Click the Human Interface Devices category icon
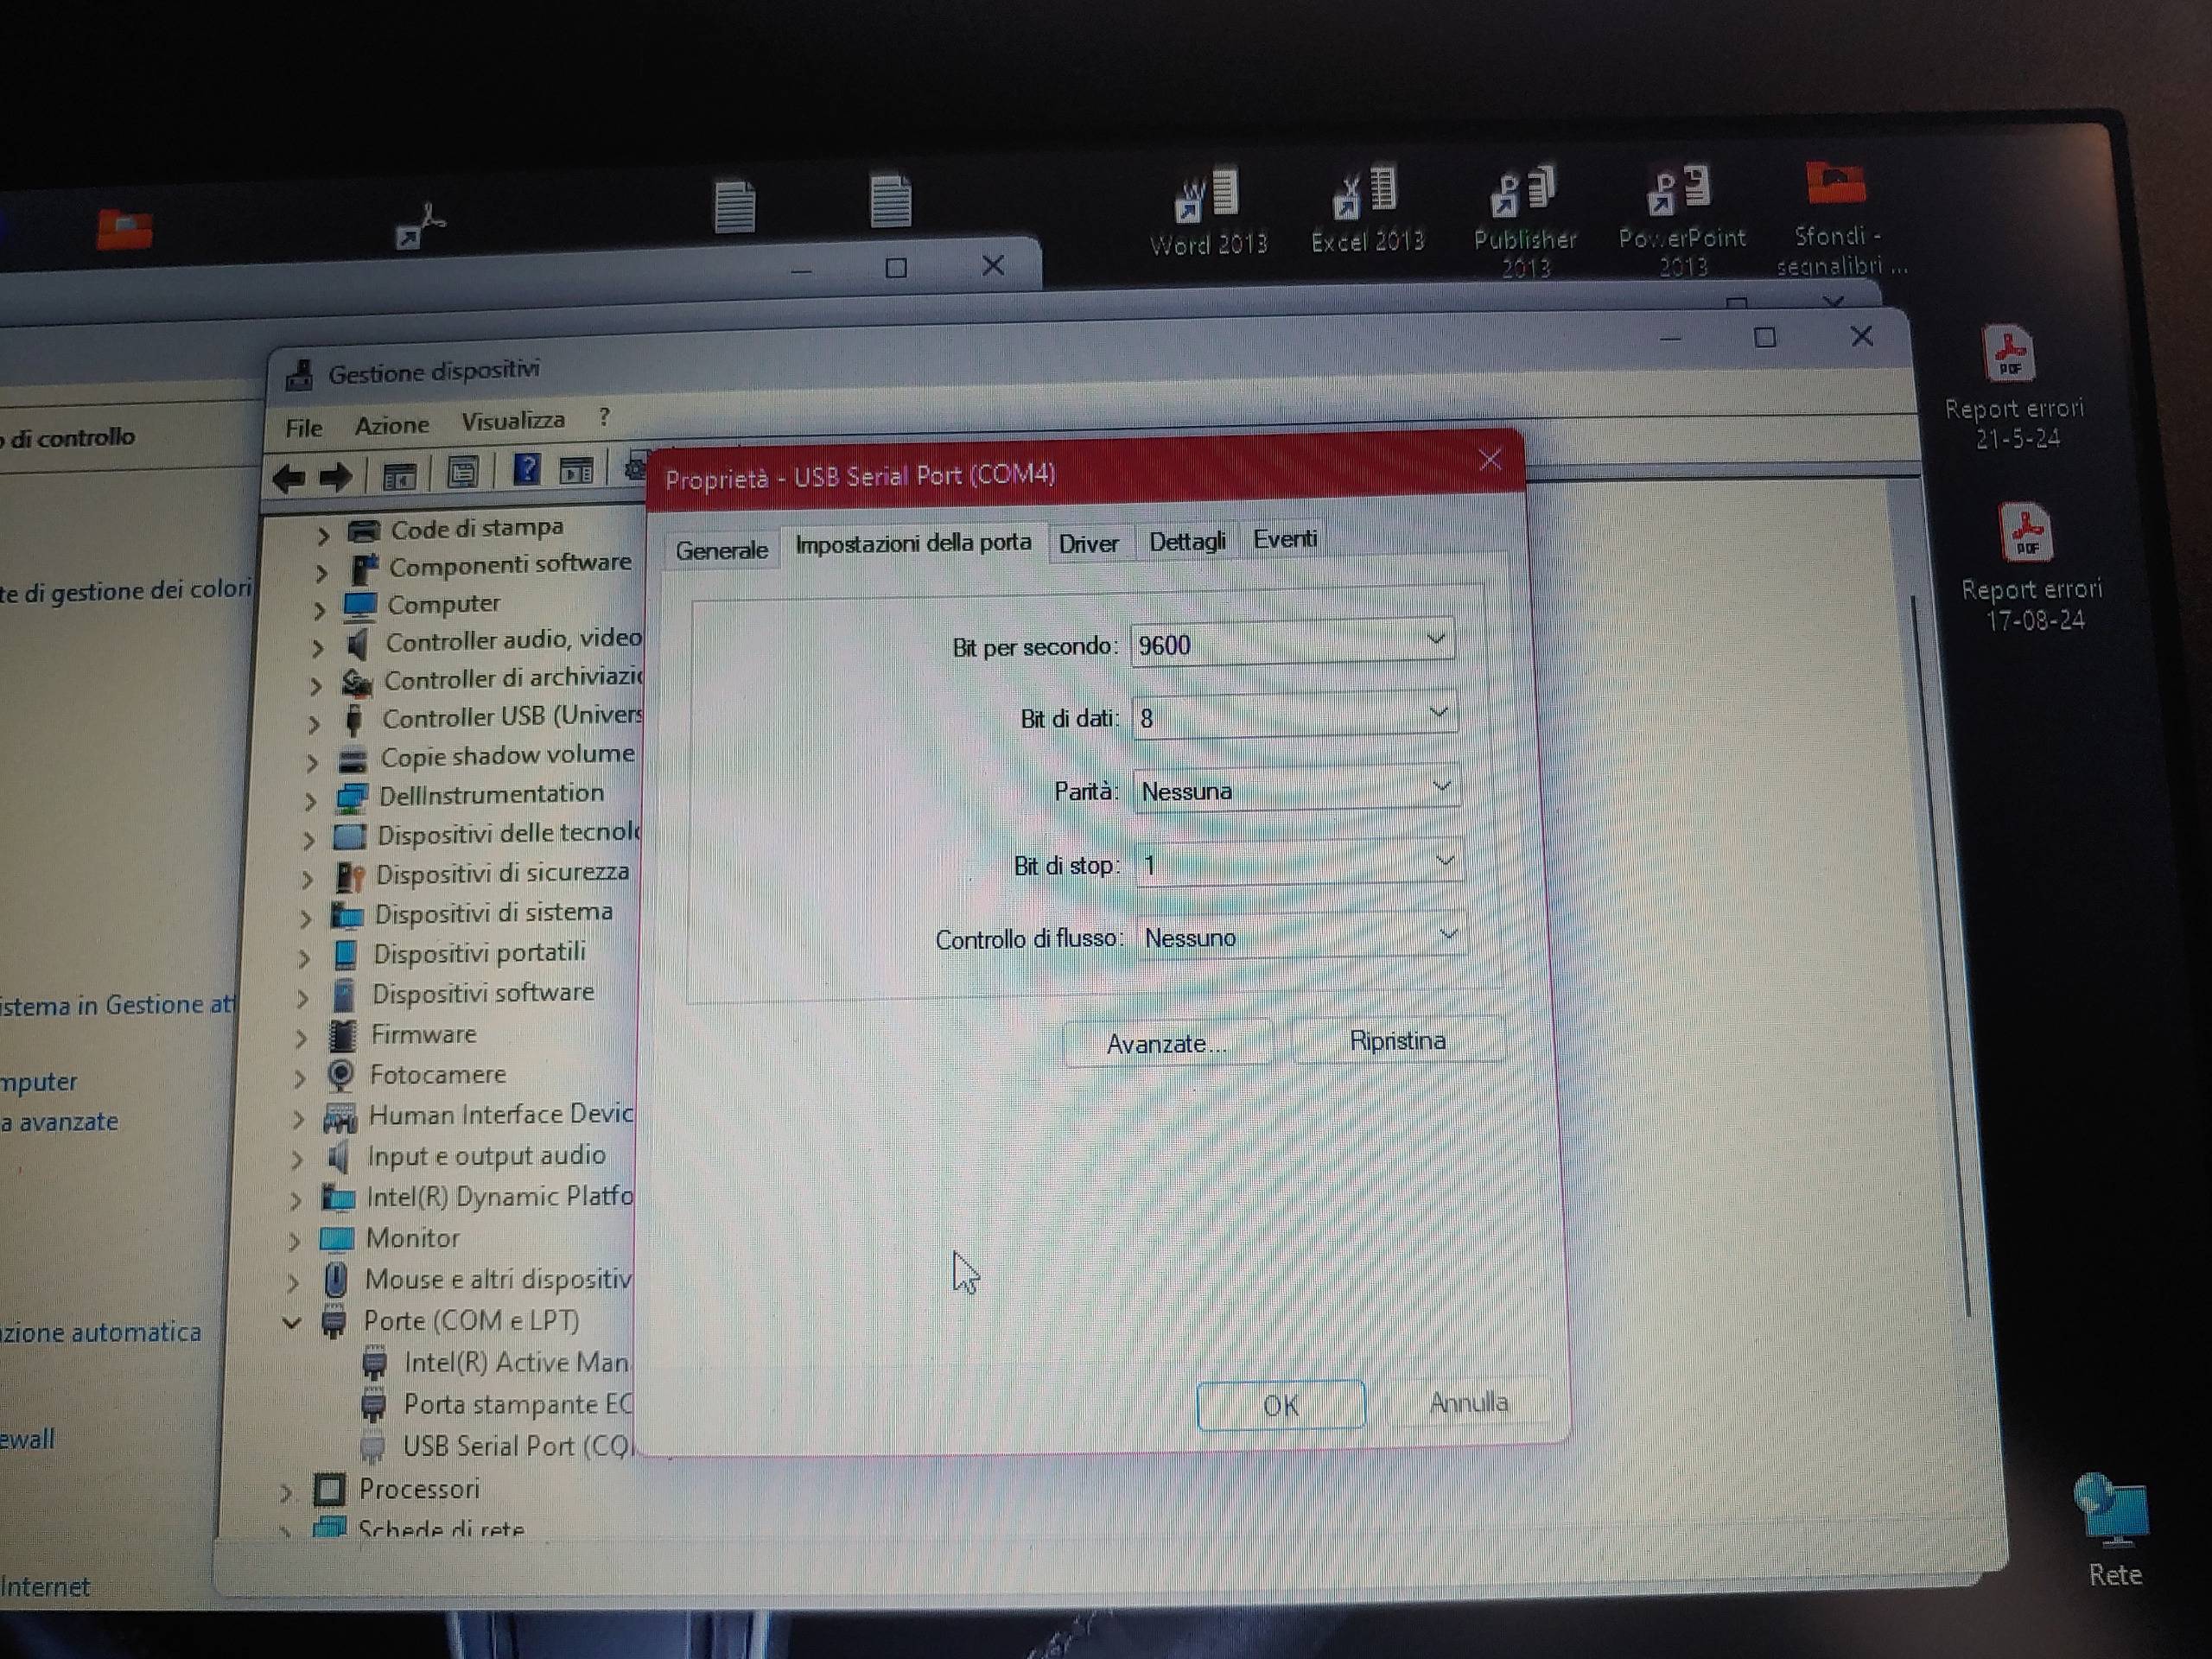2212x1659 pixels. pos(340,1116)
